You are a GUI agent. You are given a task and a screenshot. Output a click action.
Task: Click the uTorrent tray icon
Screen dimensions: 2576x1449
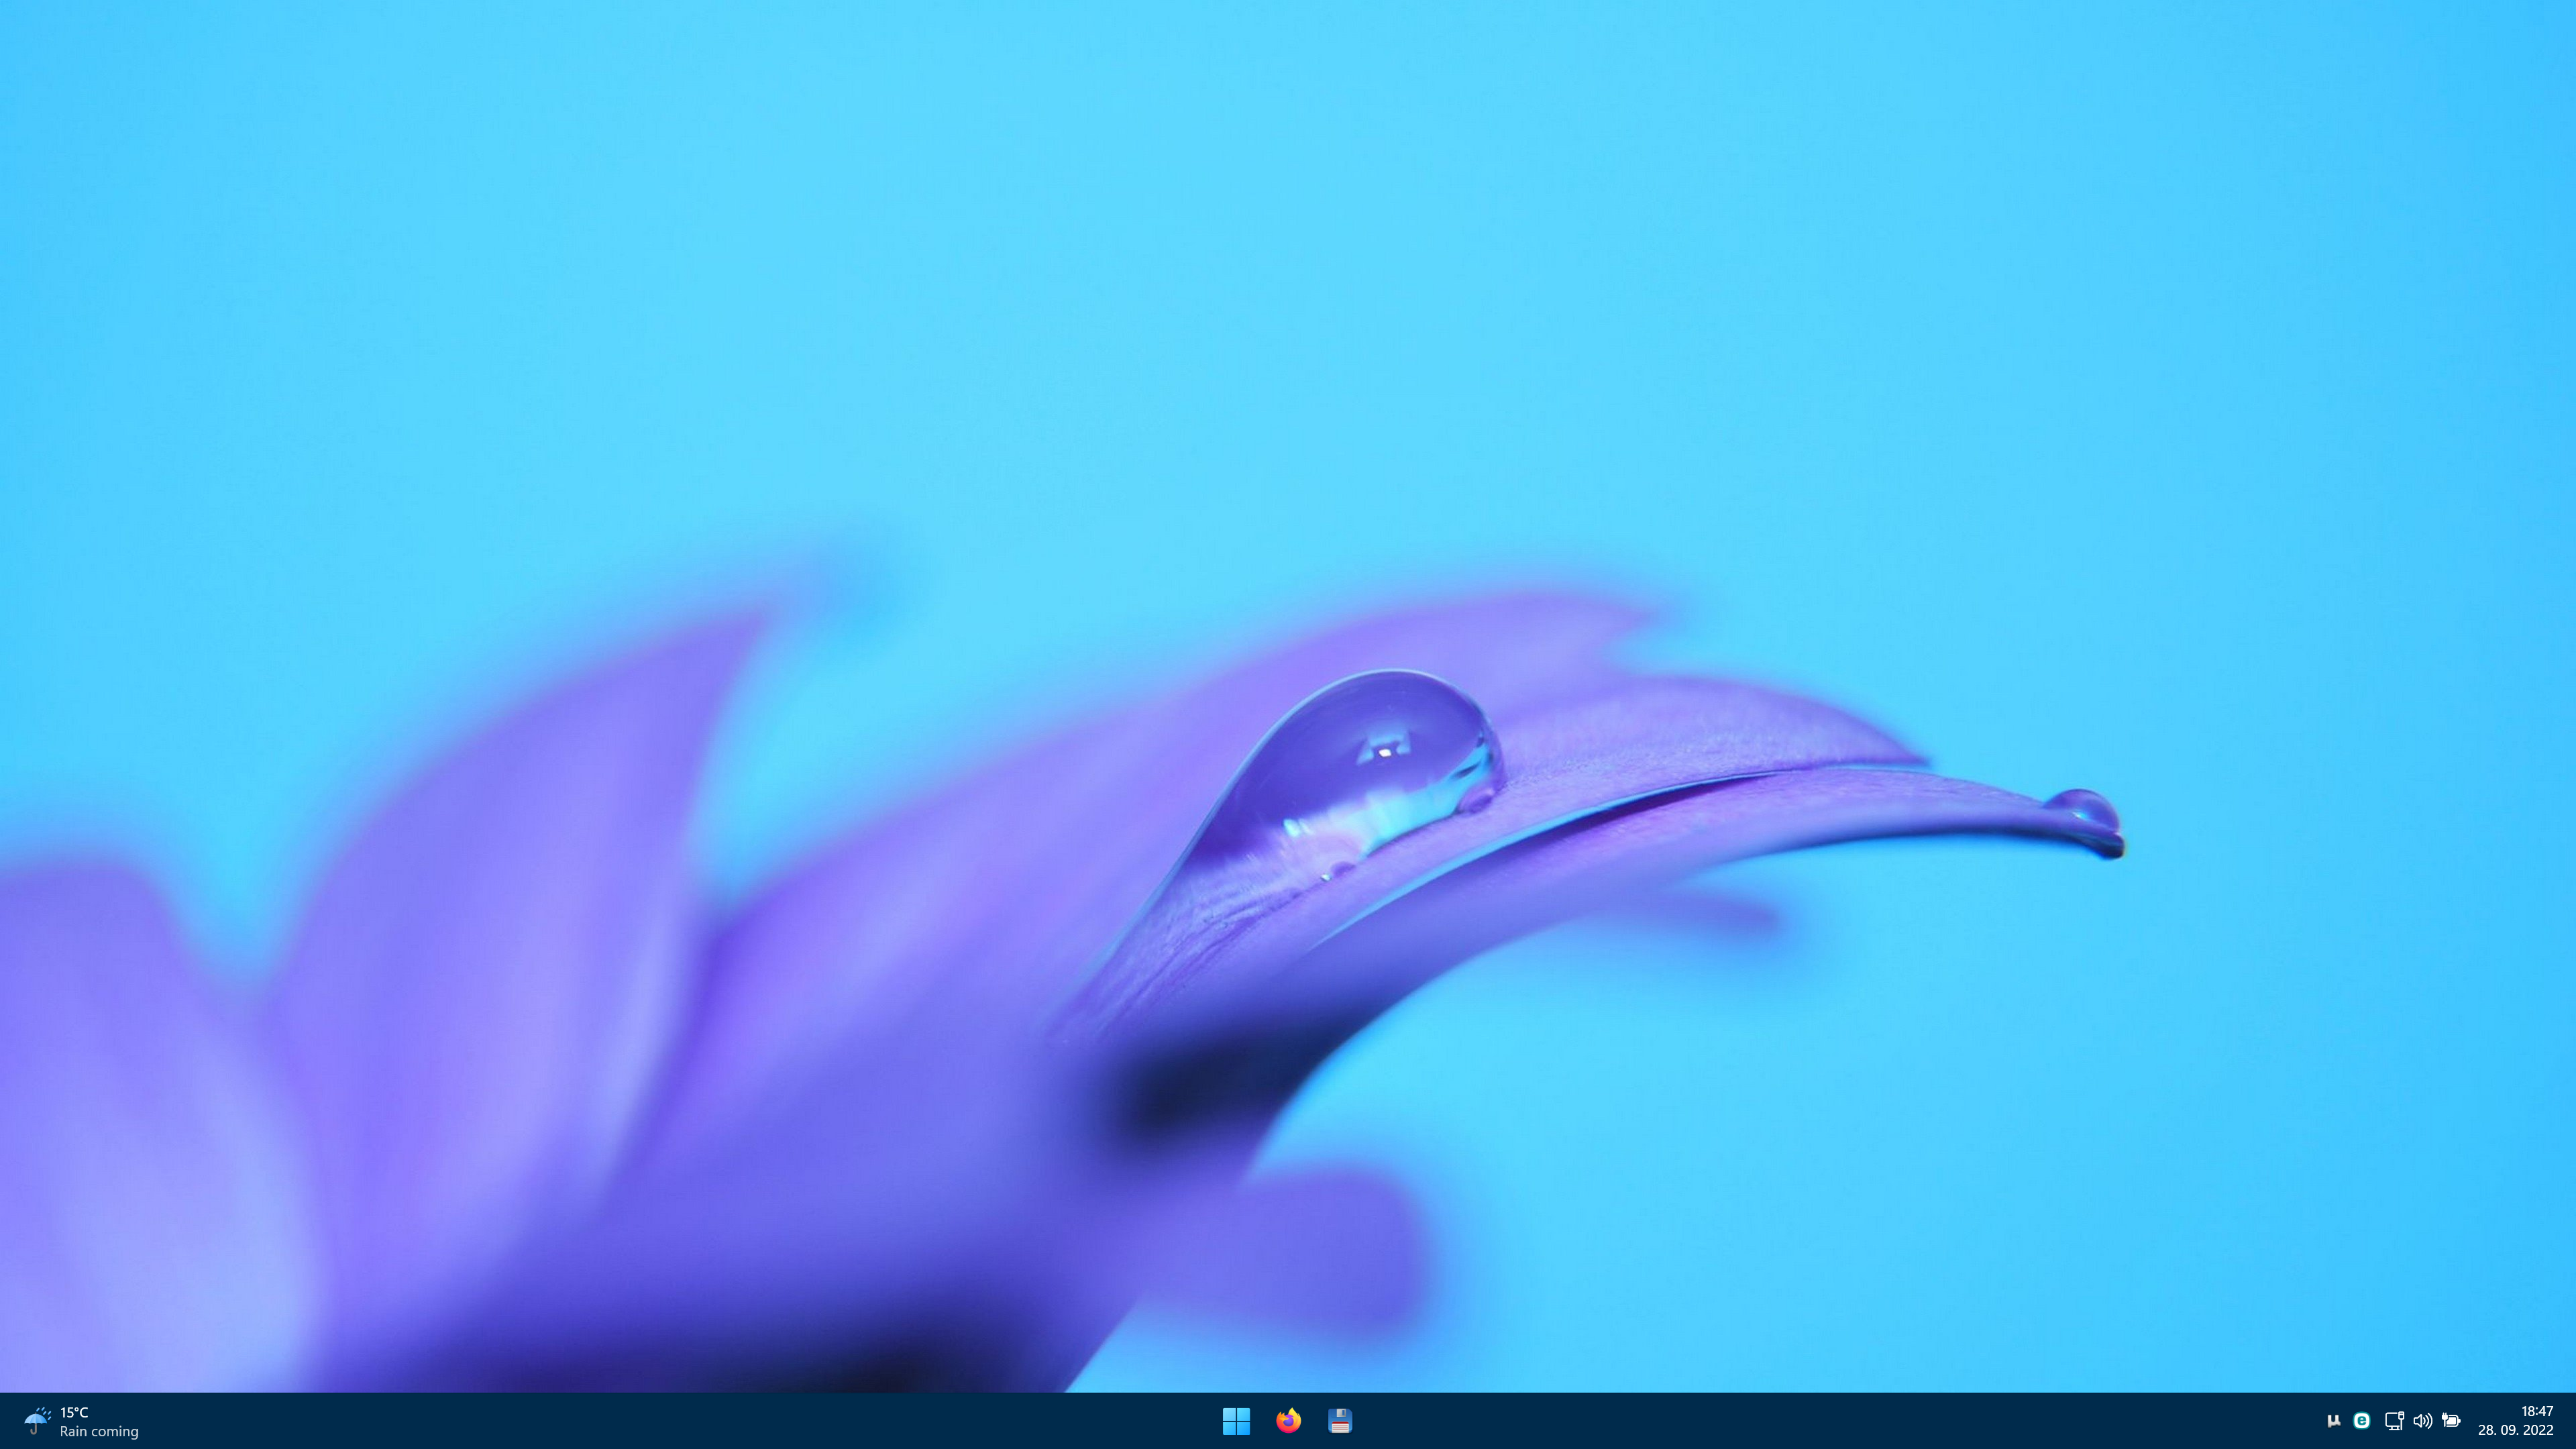pyautogui.click(x=2333, y=1420)
